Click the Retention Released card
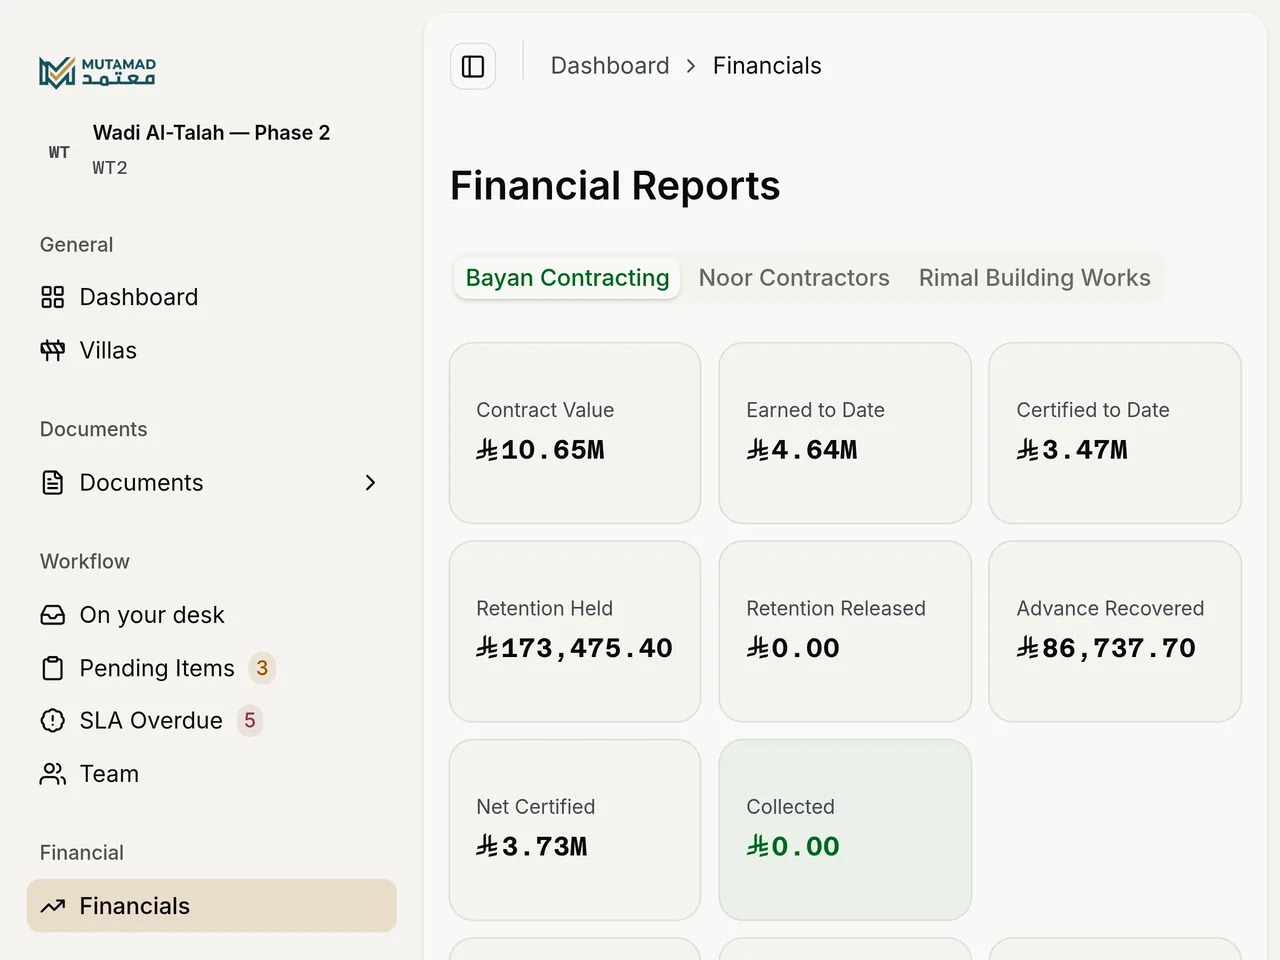 point(845,631)
